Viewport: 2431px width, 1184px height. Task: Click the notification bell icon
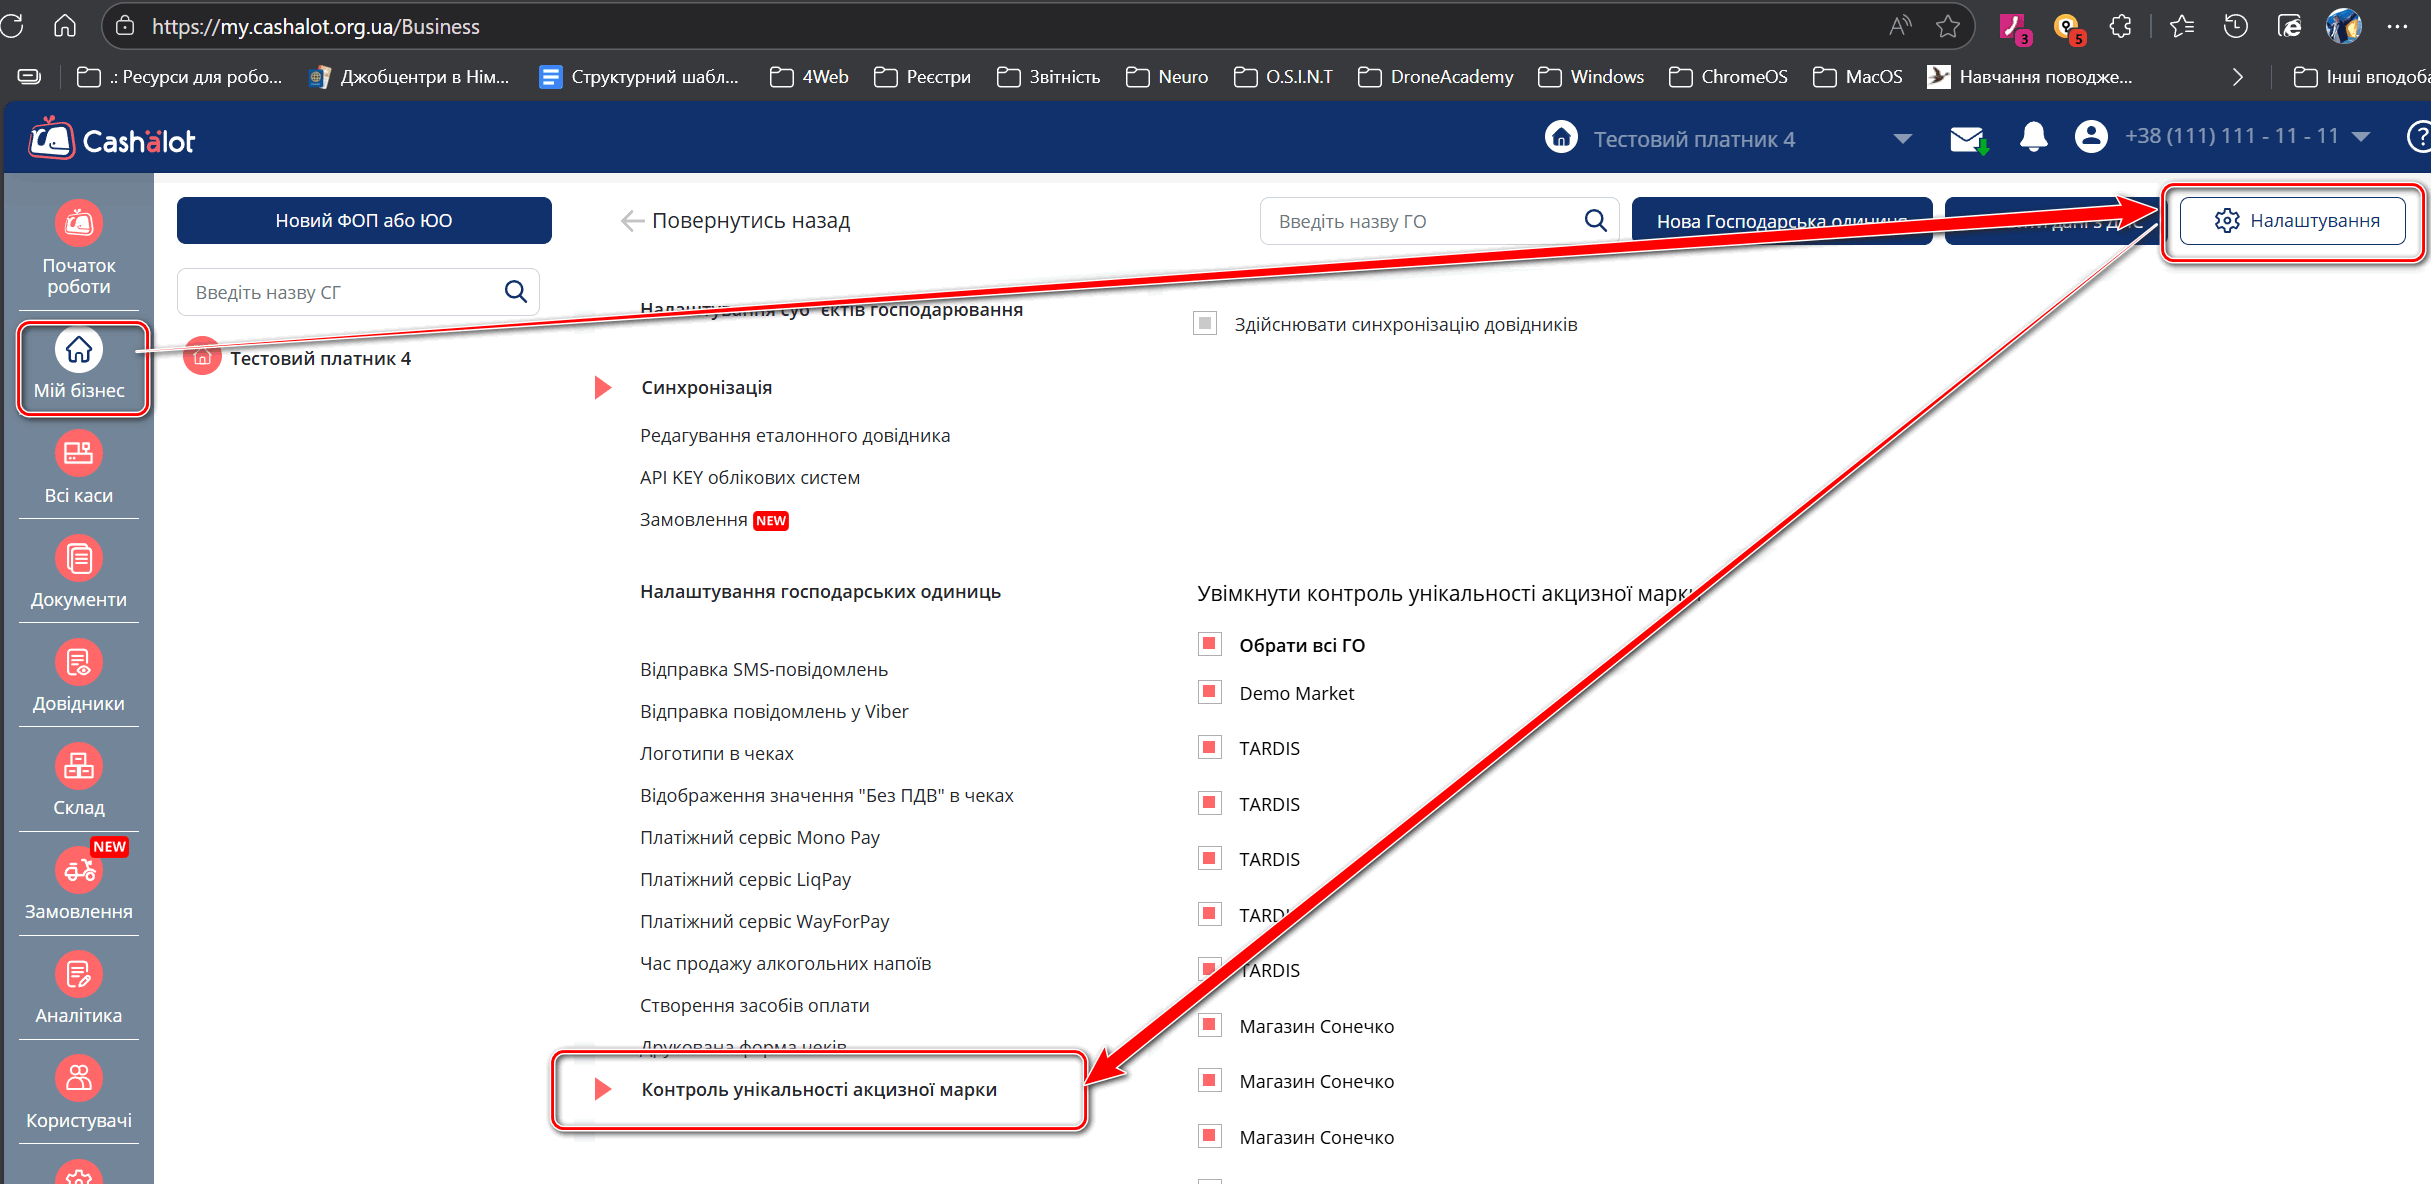(2033, 137)
